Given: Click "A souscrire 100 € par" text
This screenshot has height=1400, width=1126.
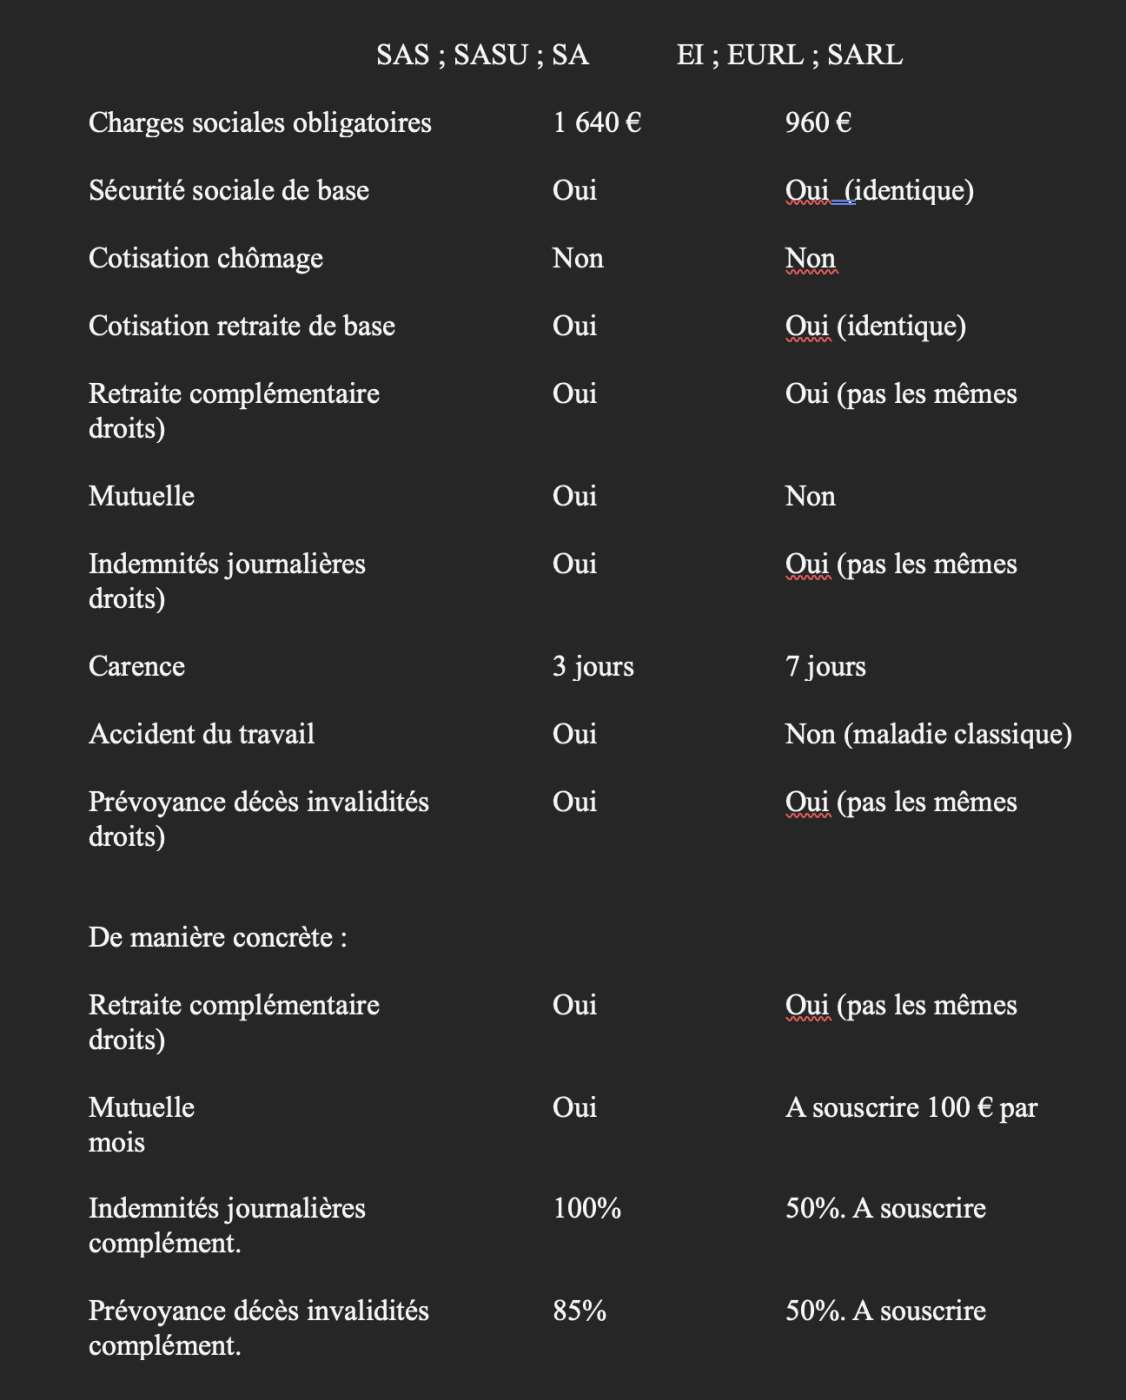Looking at the screenshot, I should 911,1108.
